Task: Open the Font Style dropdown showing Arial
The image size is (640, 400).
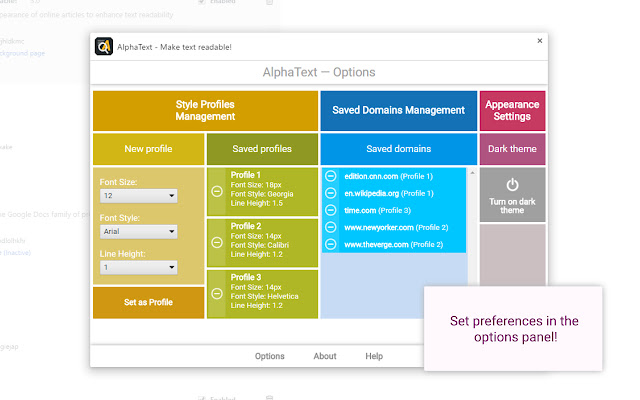Action: (138, 232)
